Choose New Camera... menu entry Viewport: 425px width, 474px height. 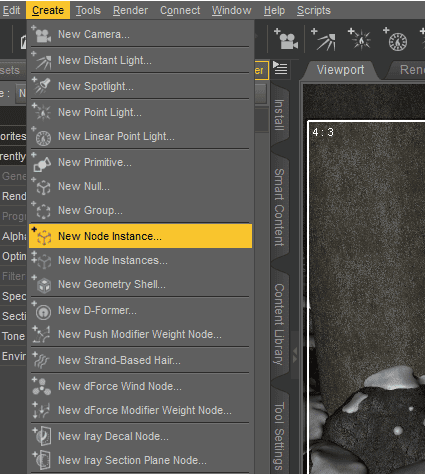[x=140, y=34]
